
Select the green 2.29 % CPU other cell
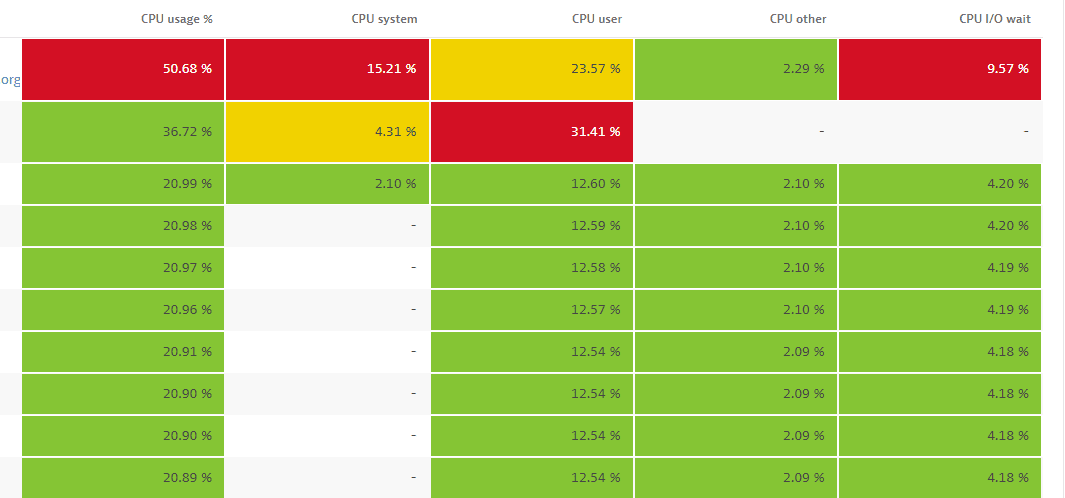(x=736, y=69)
